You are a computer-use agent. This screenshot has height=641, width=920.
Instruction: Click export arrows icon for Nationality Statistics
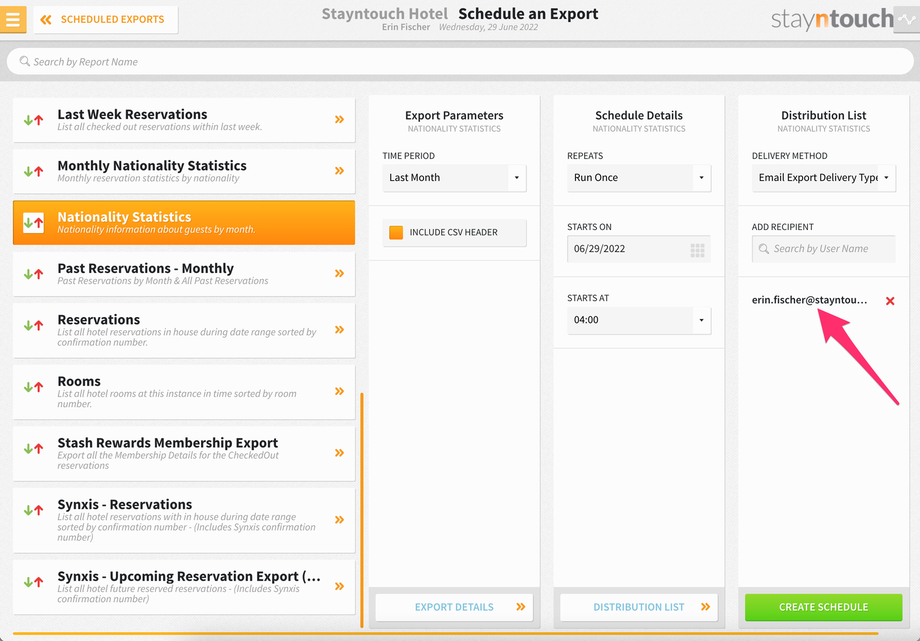33,222
